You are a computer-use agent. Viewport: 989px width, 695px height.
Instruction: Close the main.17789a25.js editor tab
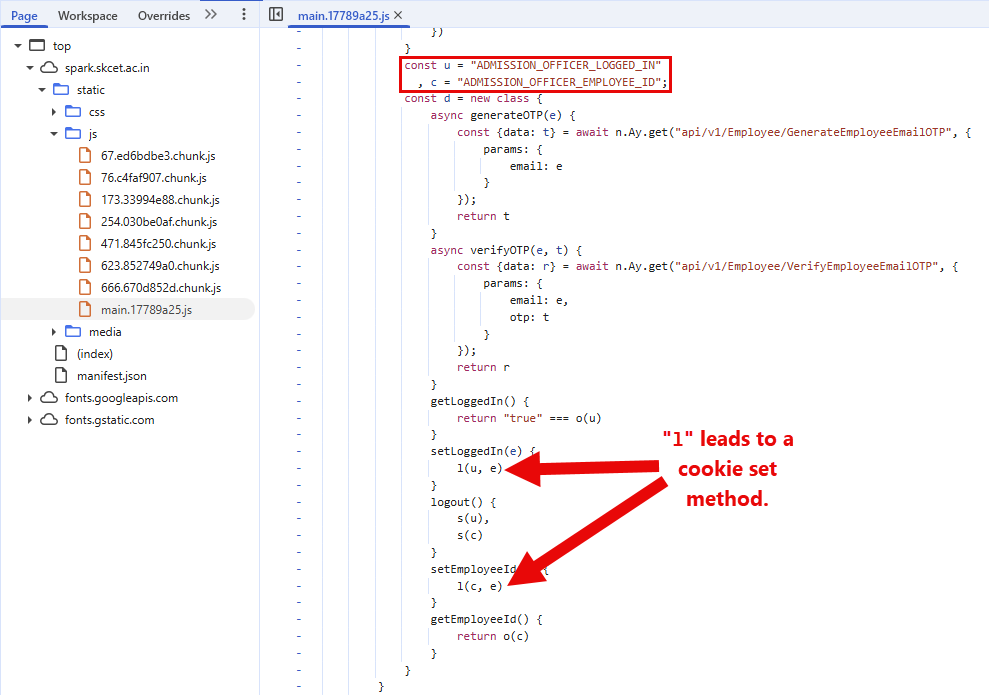pos(398,16)
